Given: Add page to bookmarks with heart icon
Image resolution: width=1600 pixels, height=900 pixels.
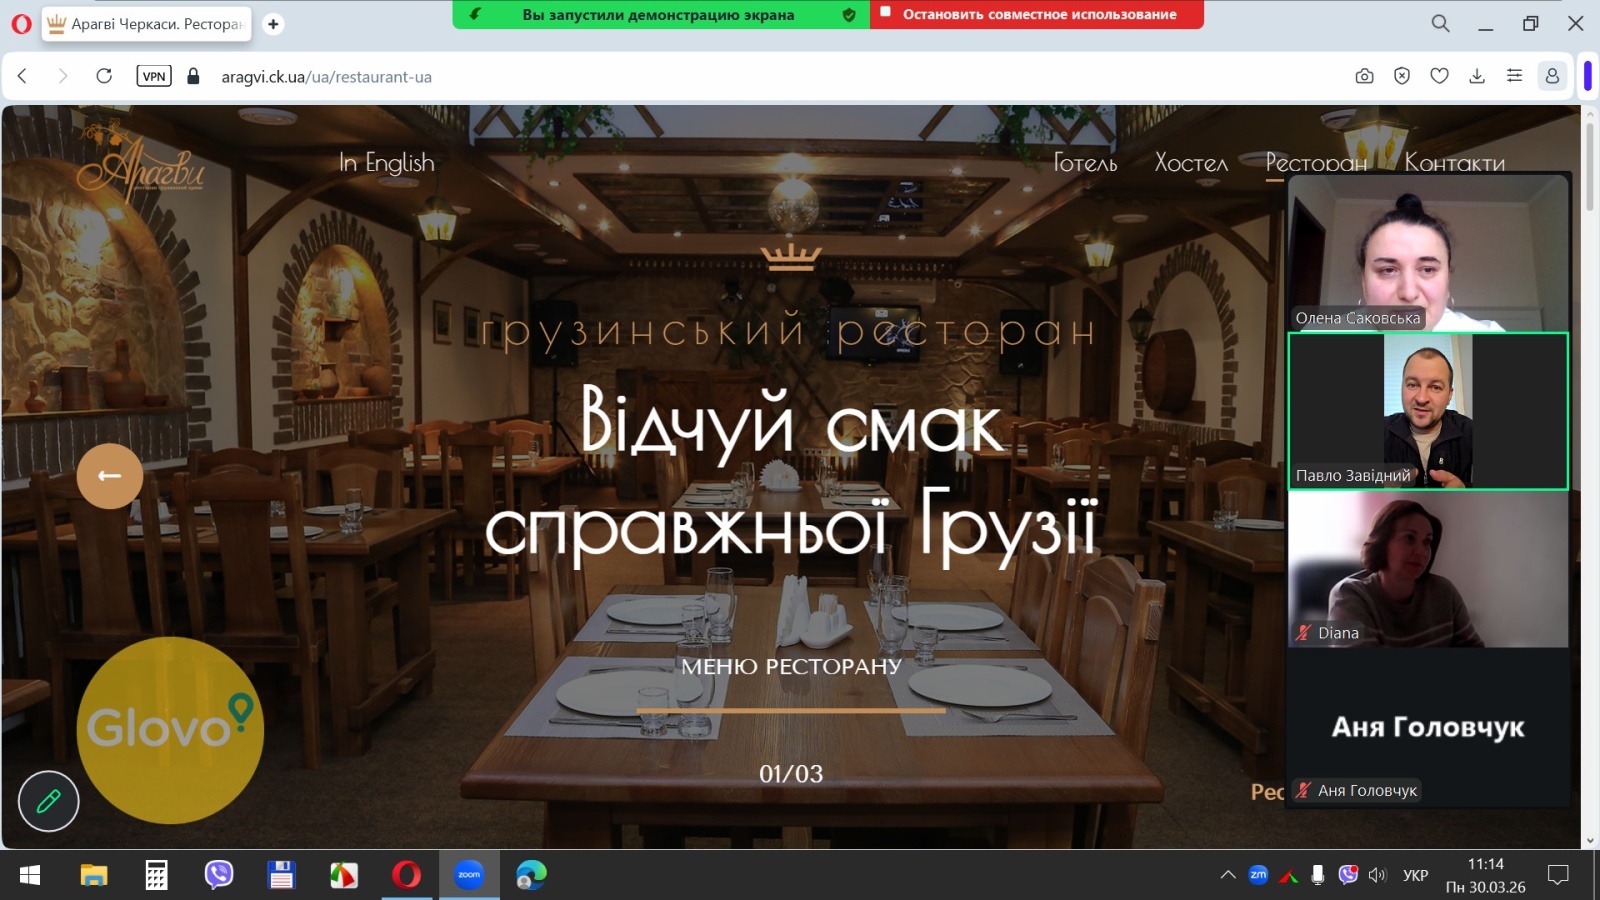Looking at the screenshot, I should [1439, 76].
